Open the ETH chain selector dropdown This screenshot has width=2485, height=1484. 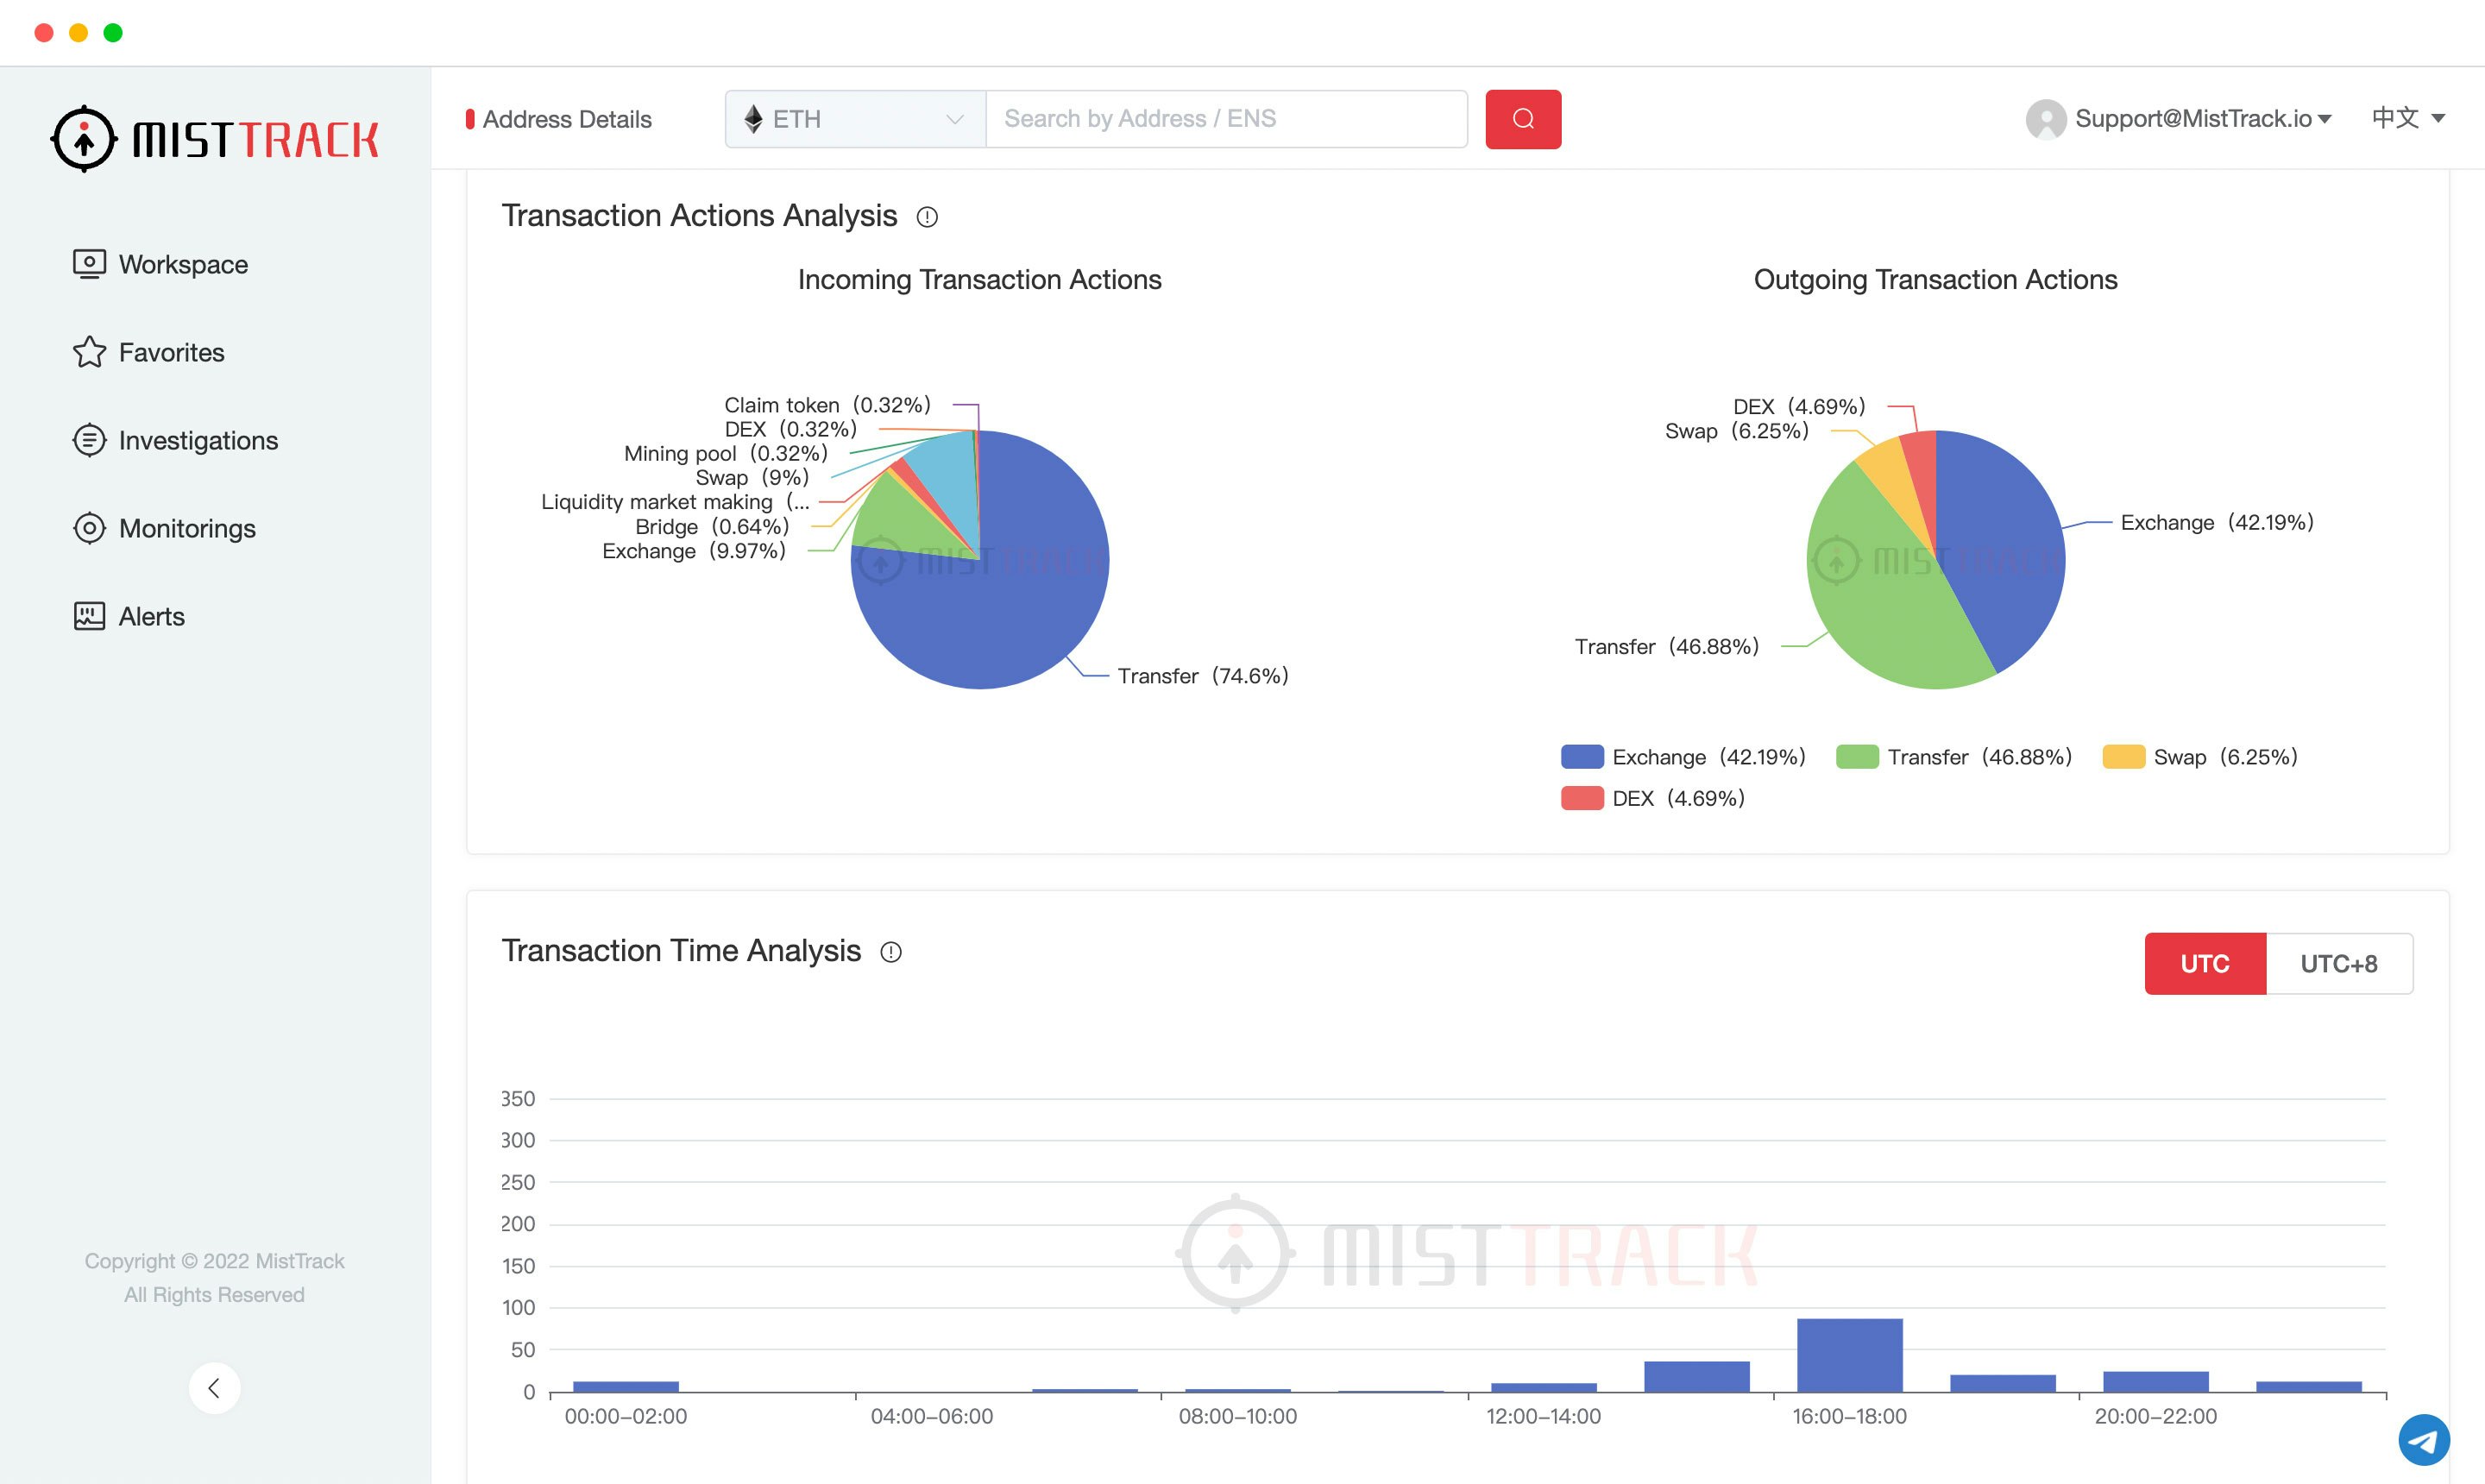click(x=853, y=118)
